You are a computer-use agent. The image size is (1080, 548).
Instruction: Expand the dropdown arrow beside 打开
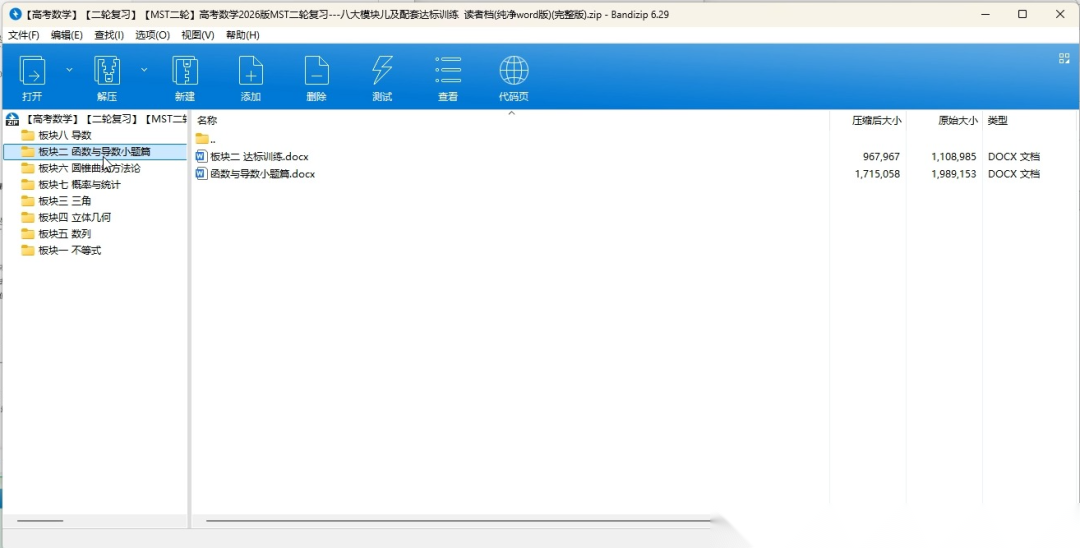click(x=69, y=70)
